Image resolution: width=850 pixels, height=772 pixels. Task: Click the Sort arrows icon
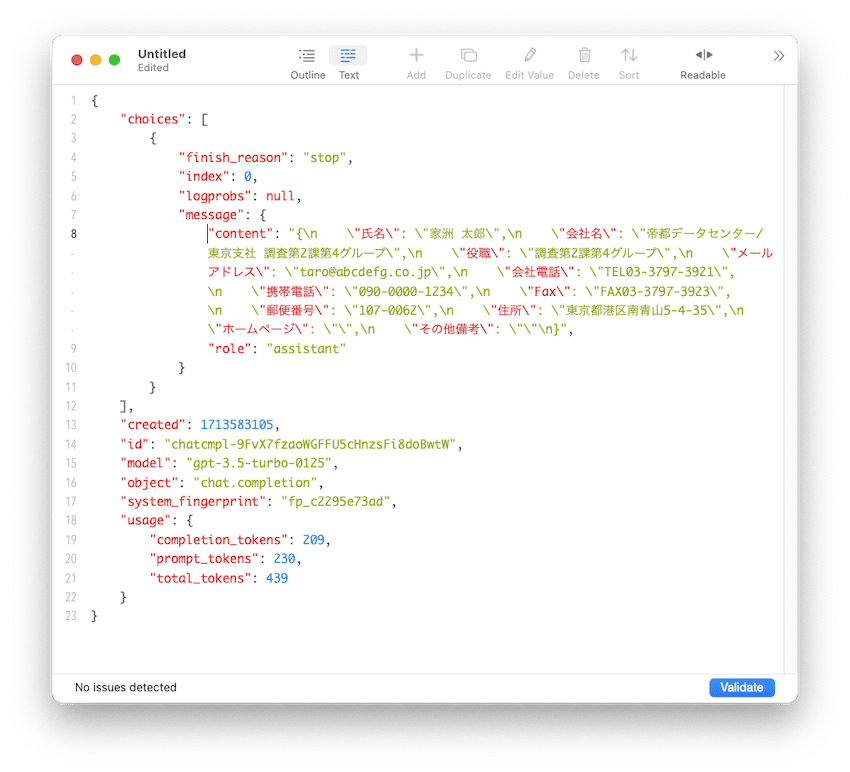pyautogui.click(x=629, y=55)
